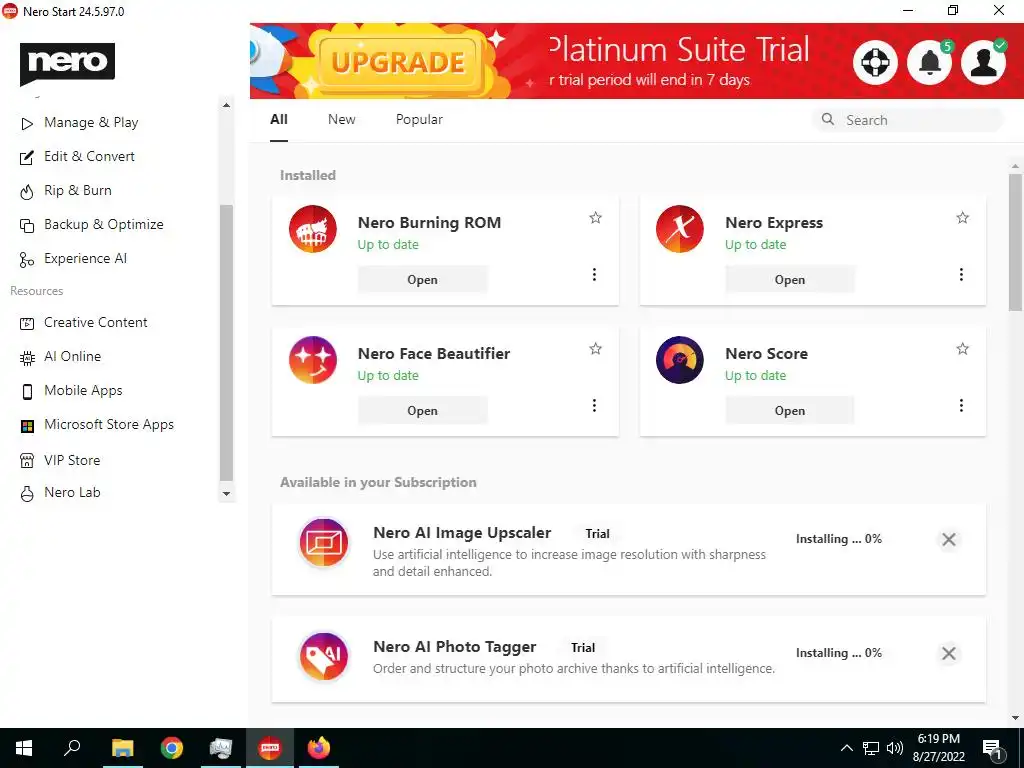Favorite Nero Face Beautifier with star
Screen dimensions: 1024x768
[595, 349]
